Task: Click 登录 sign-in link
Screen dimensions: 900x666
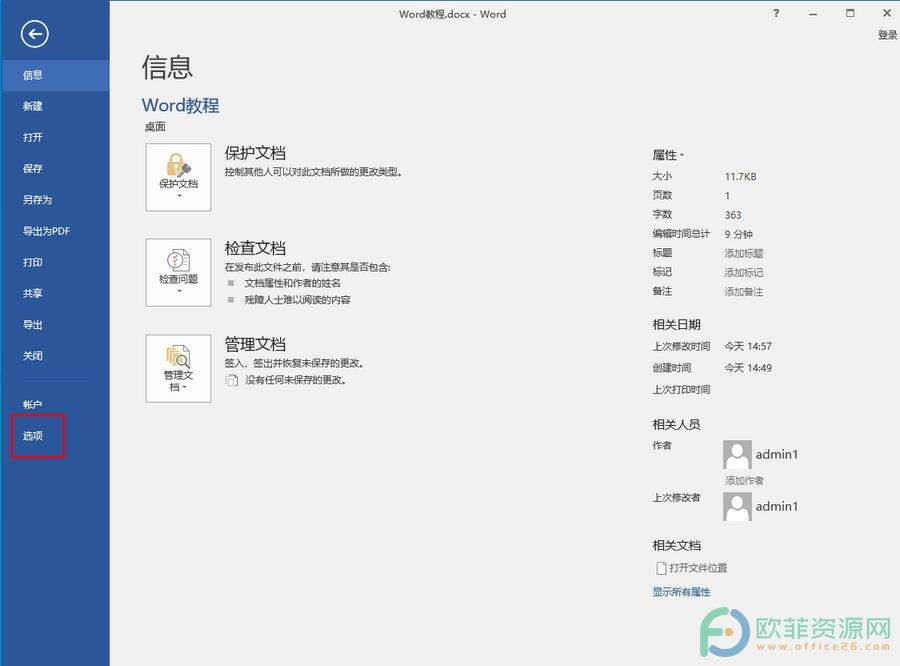Action: [887, 35]
